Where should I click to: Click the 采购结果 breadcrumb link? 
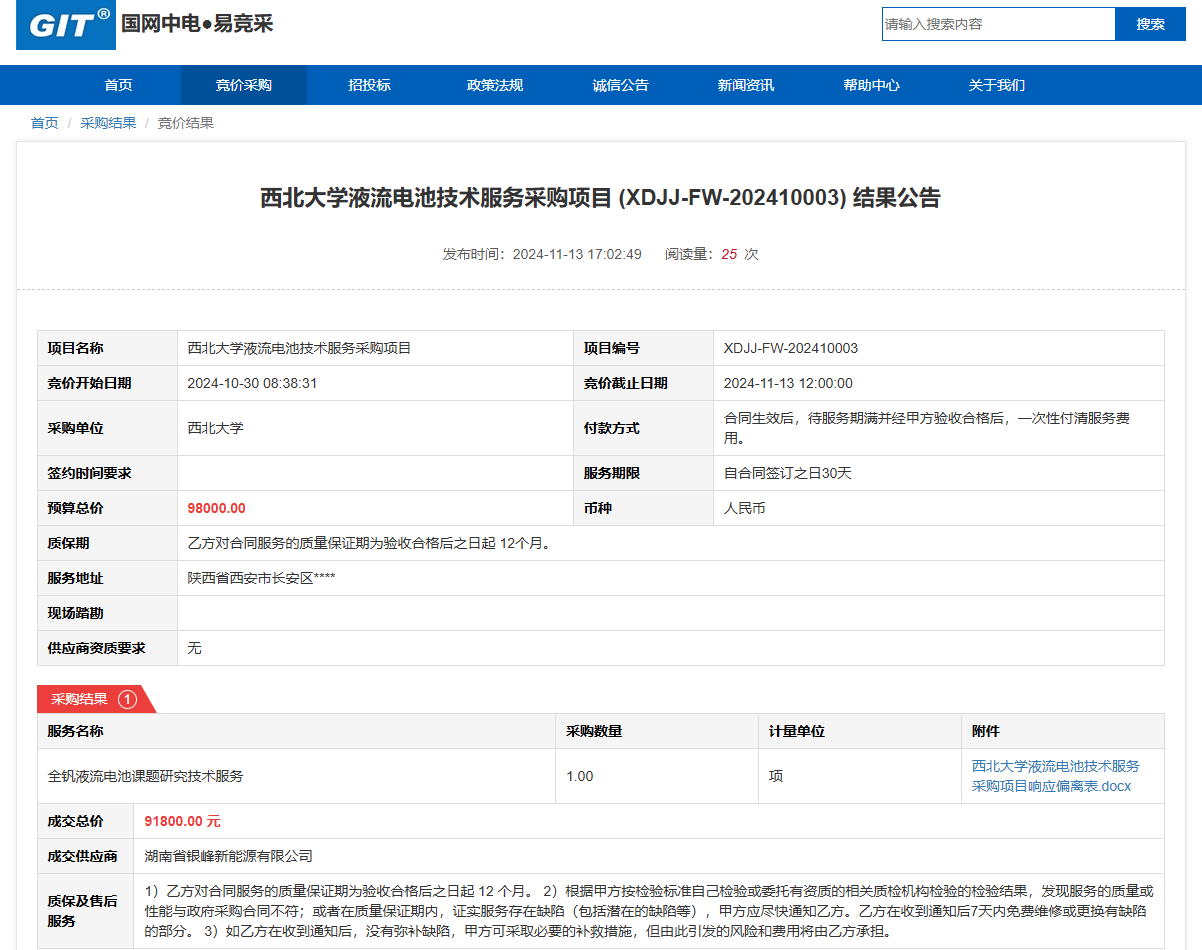click(x=108, y=123)
